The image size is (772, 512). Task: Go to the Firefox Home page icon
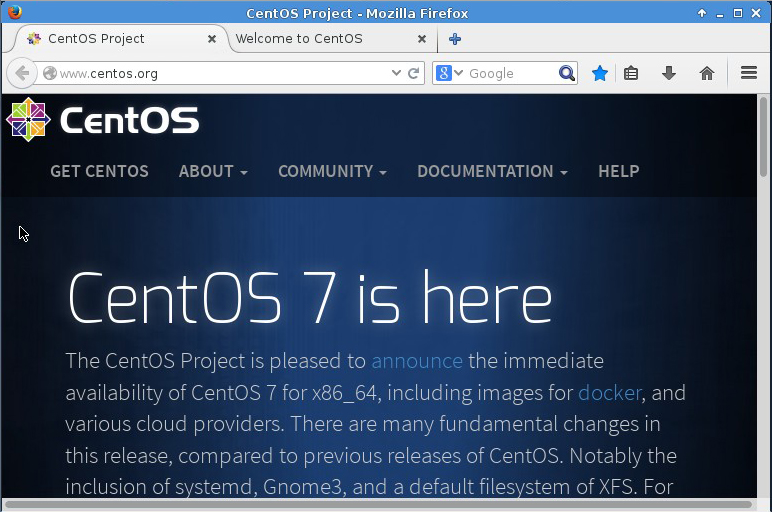coord(707,73)
